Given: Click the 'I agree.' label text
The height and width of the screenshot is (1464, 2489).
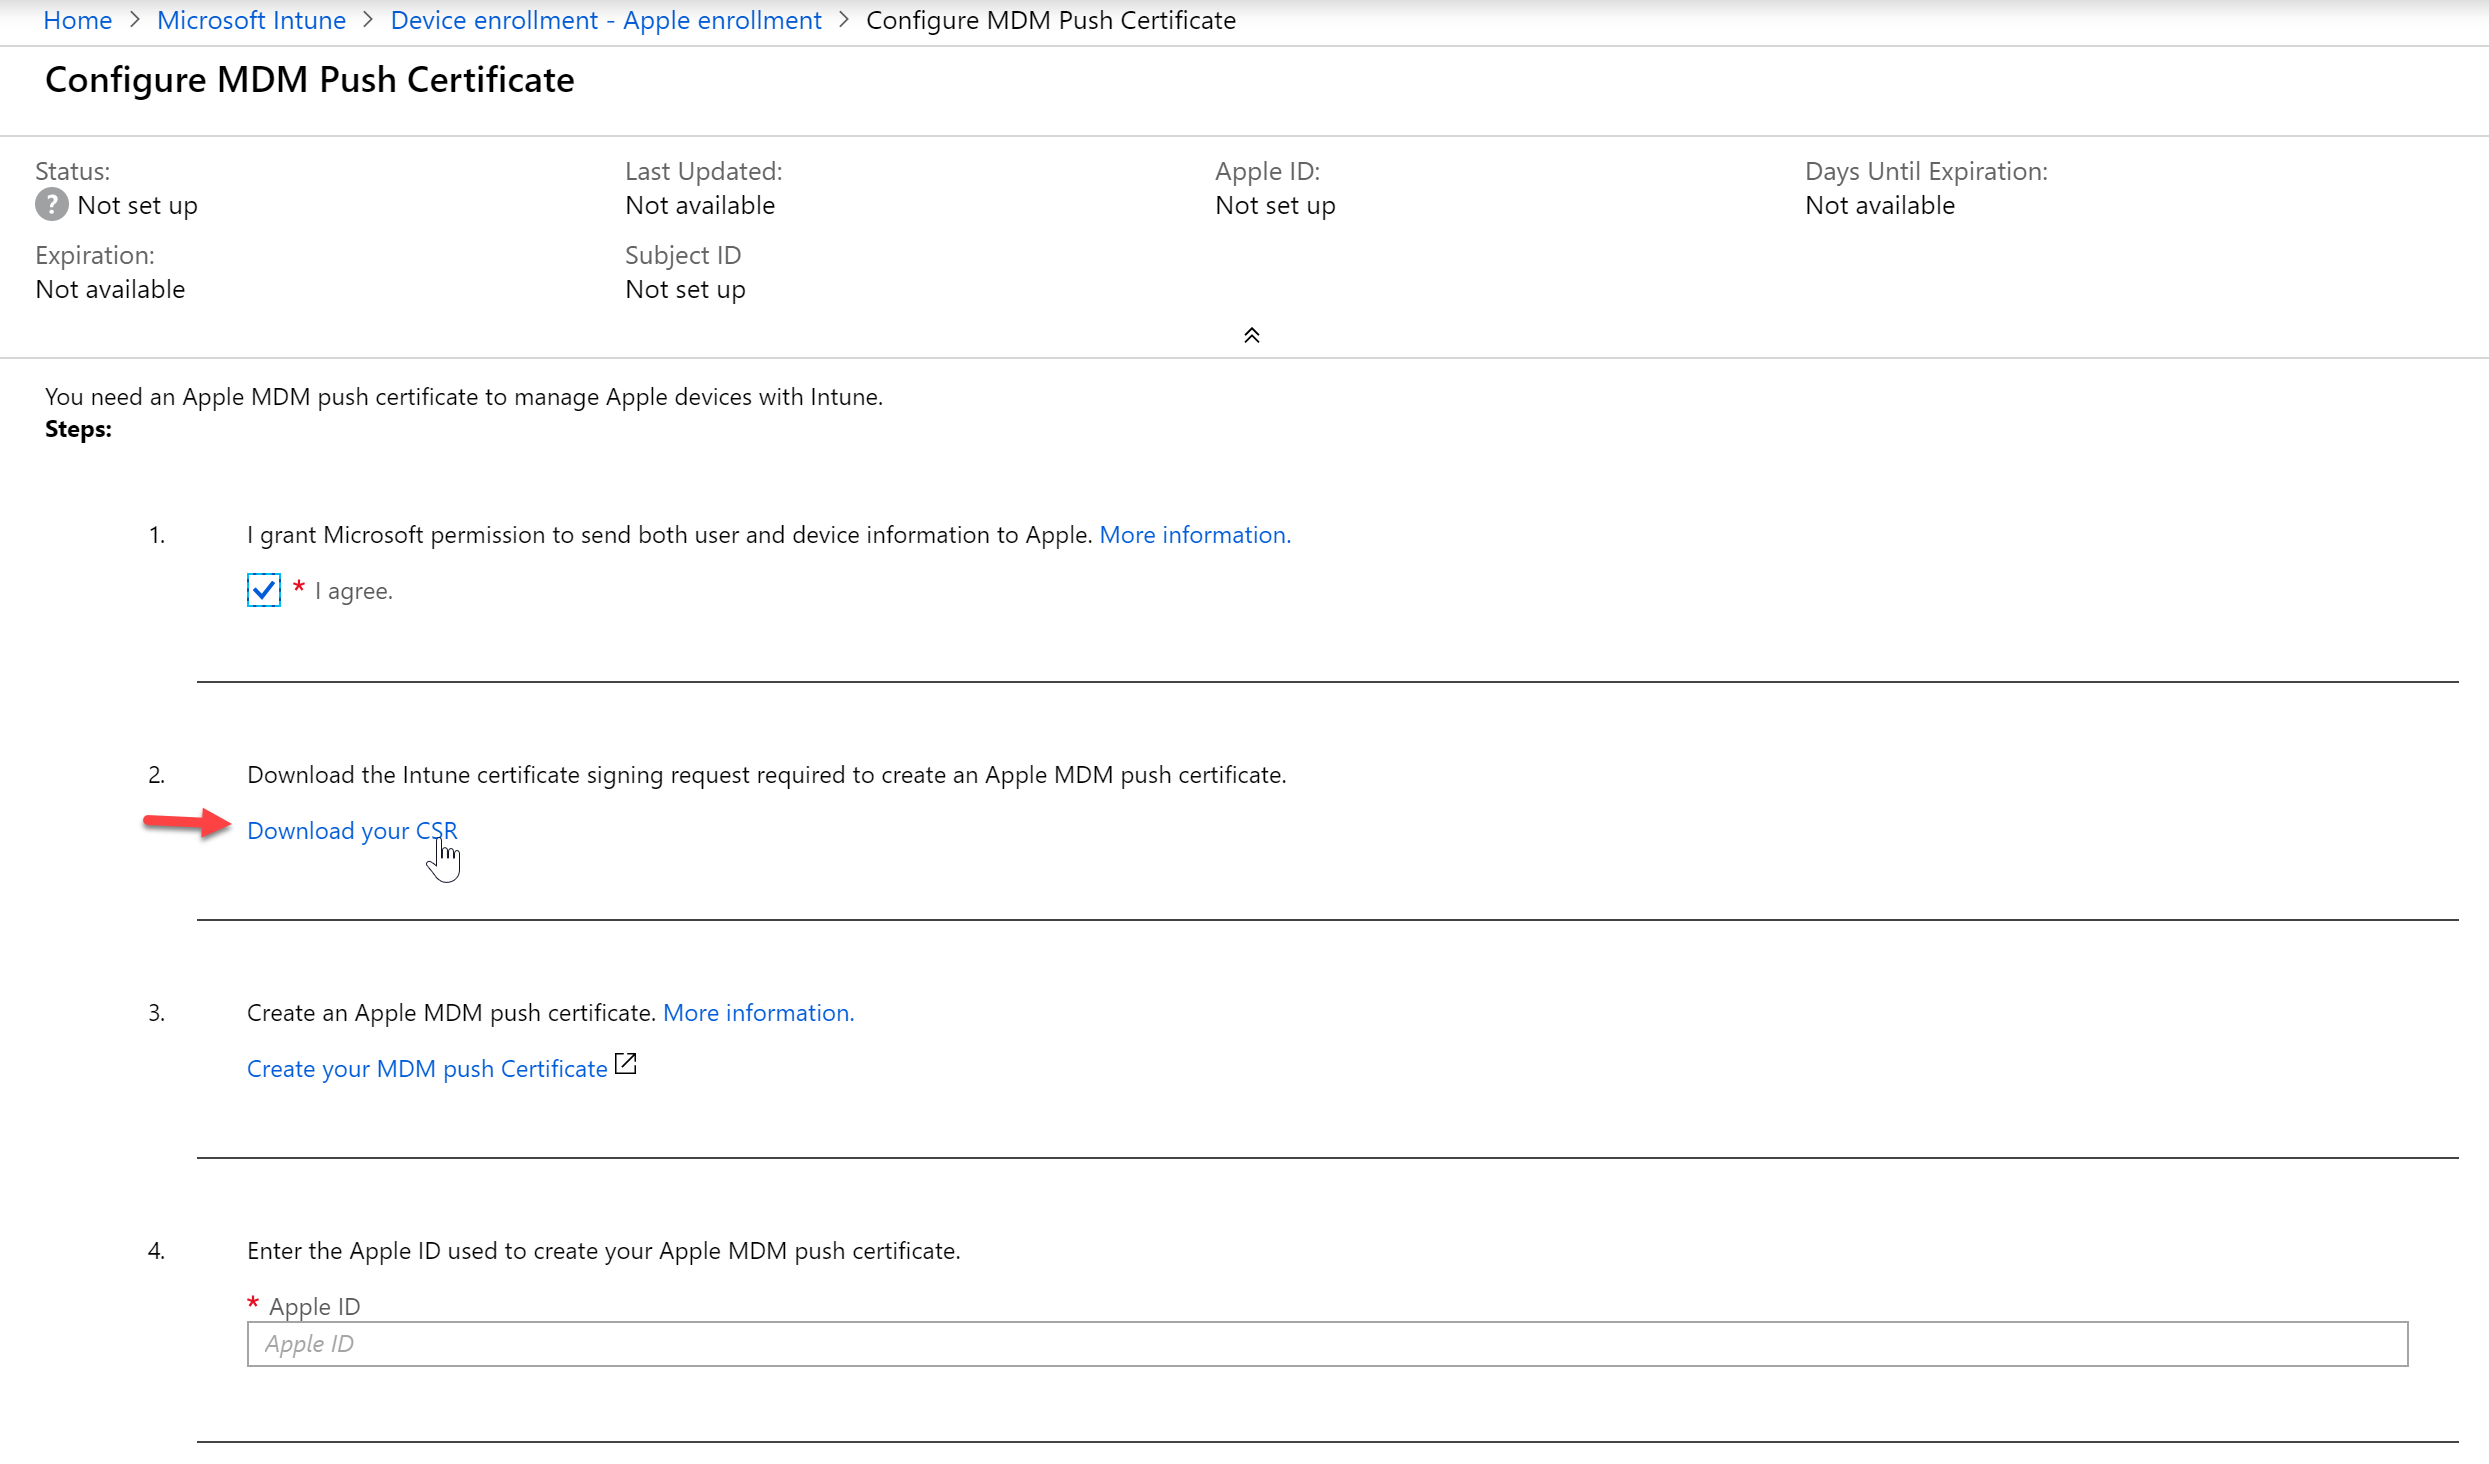Looking at the screenshot, I should [x=354, y=591].
